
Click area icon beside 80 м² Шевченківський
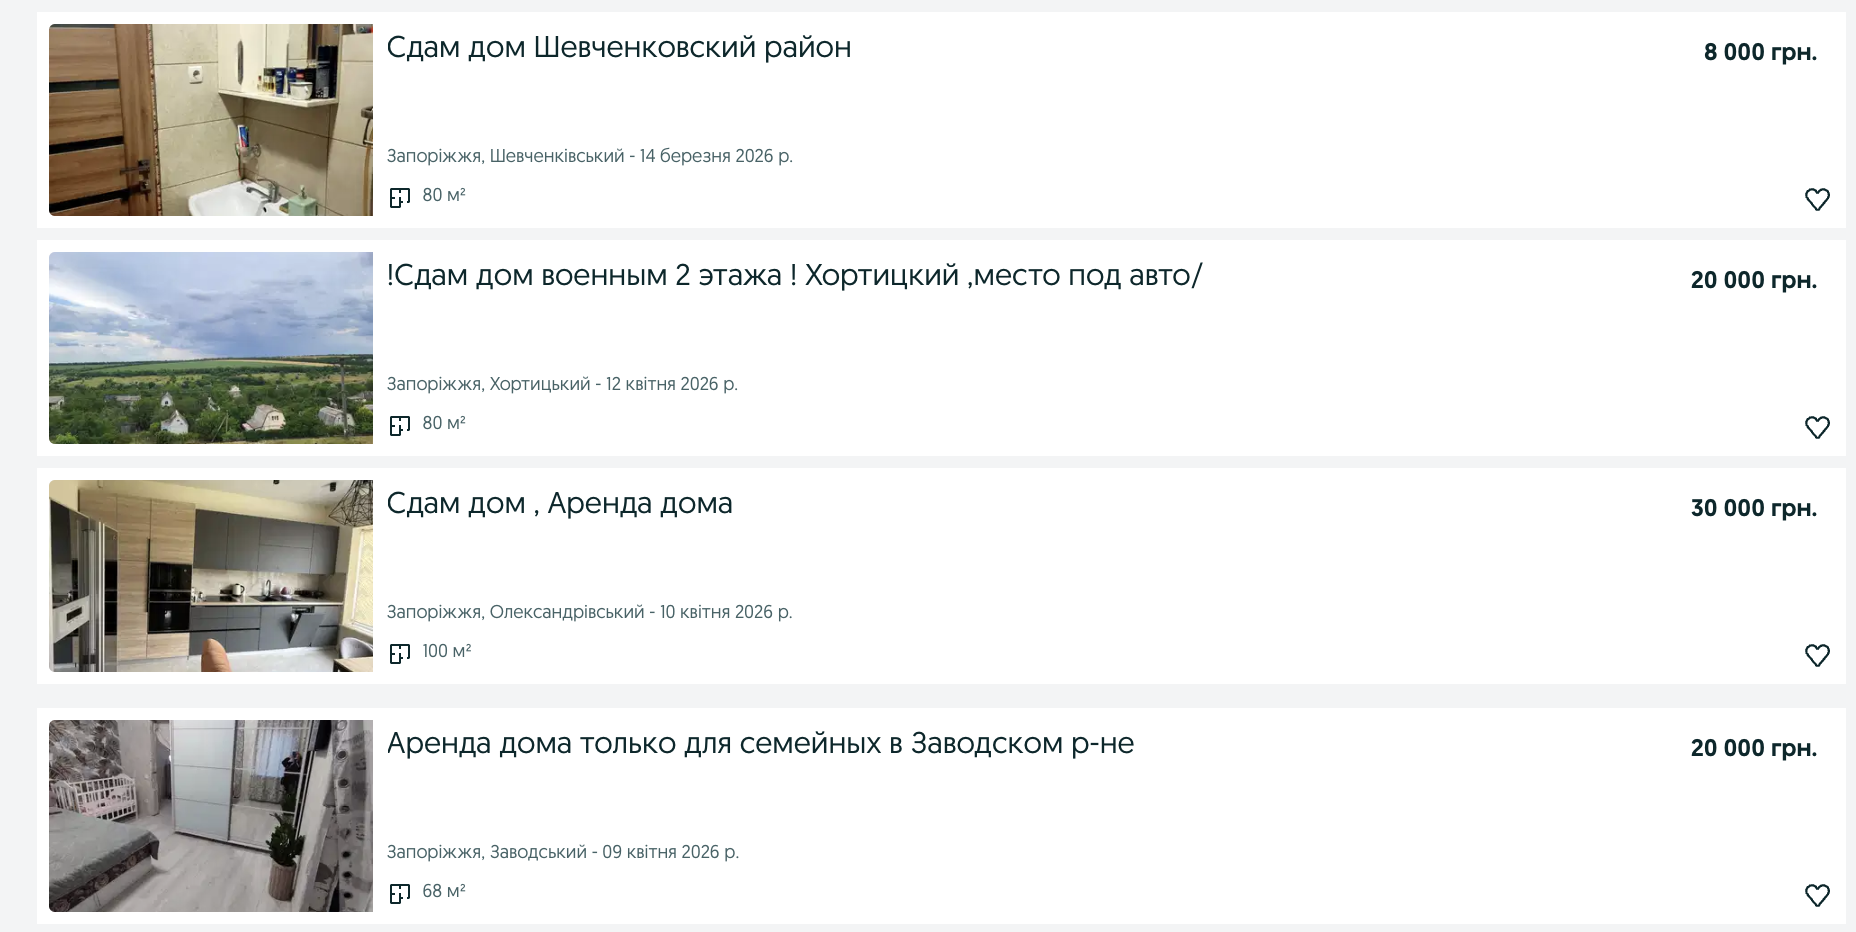400,197
